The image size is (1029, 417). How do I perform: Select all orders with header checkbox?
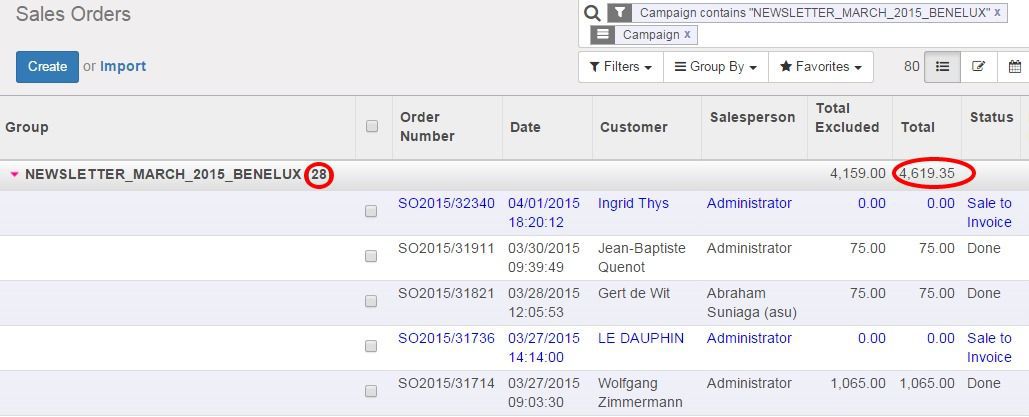point(372,127)
